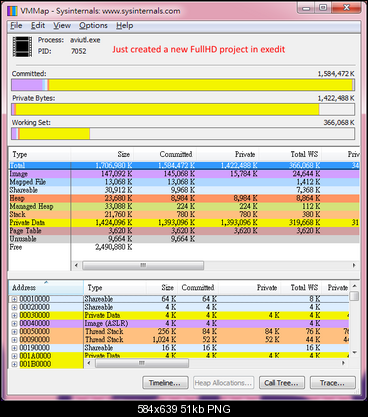Select the Heap type row
The width and height of the screenshot is (368, 417).
tap(184, 198)
